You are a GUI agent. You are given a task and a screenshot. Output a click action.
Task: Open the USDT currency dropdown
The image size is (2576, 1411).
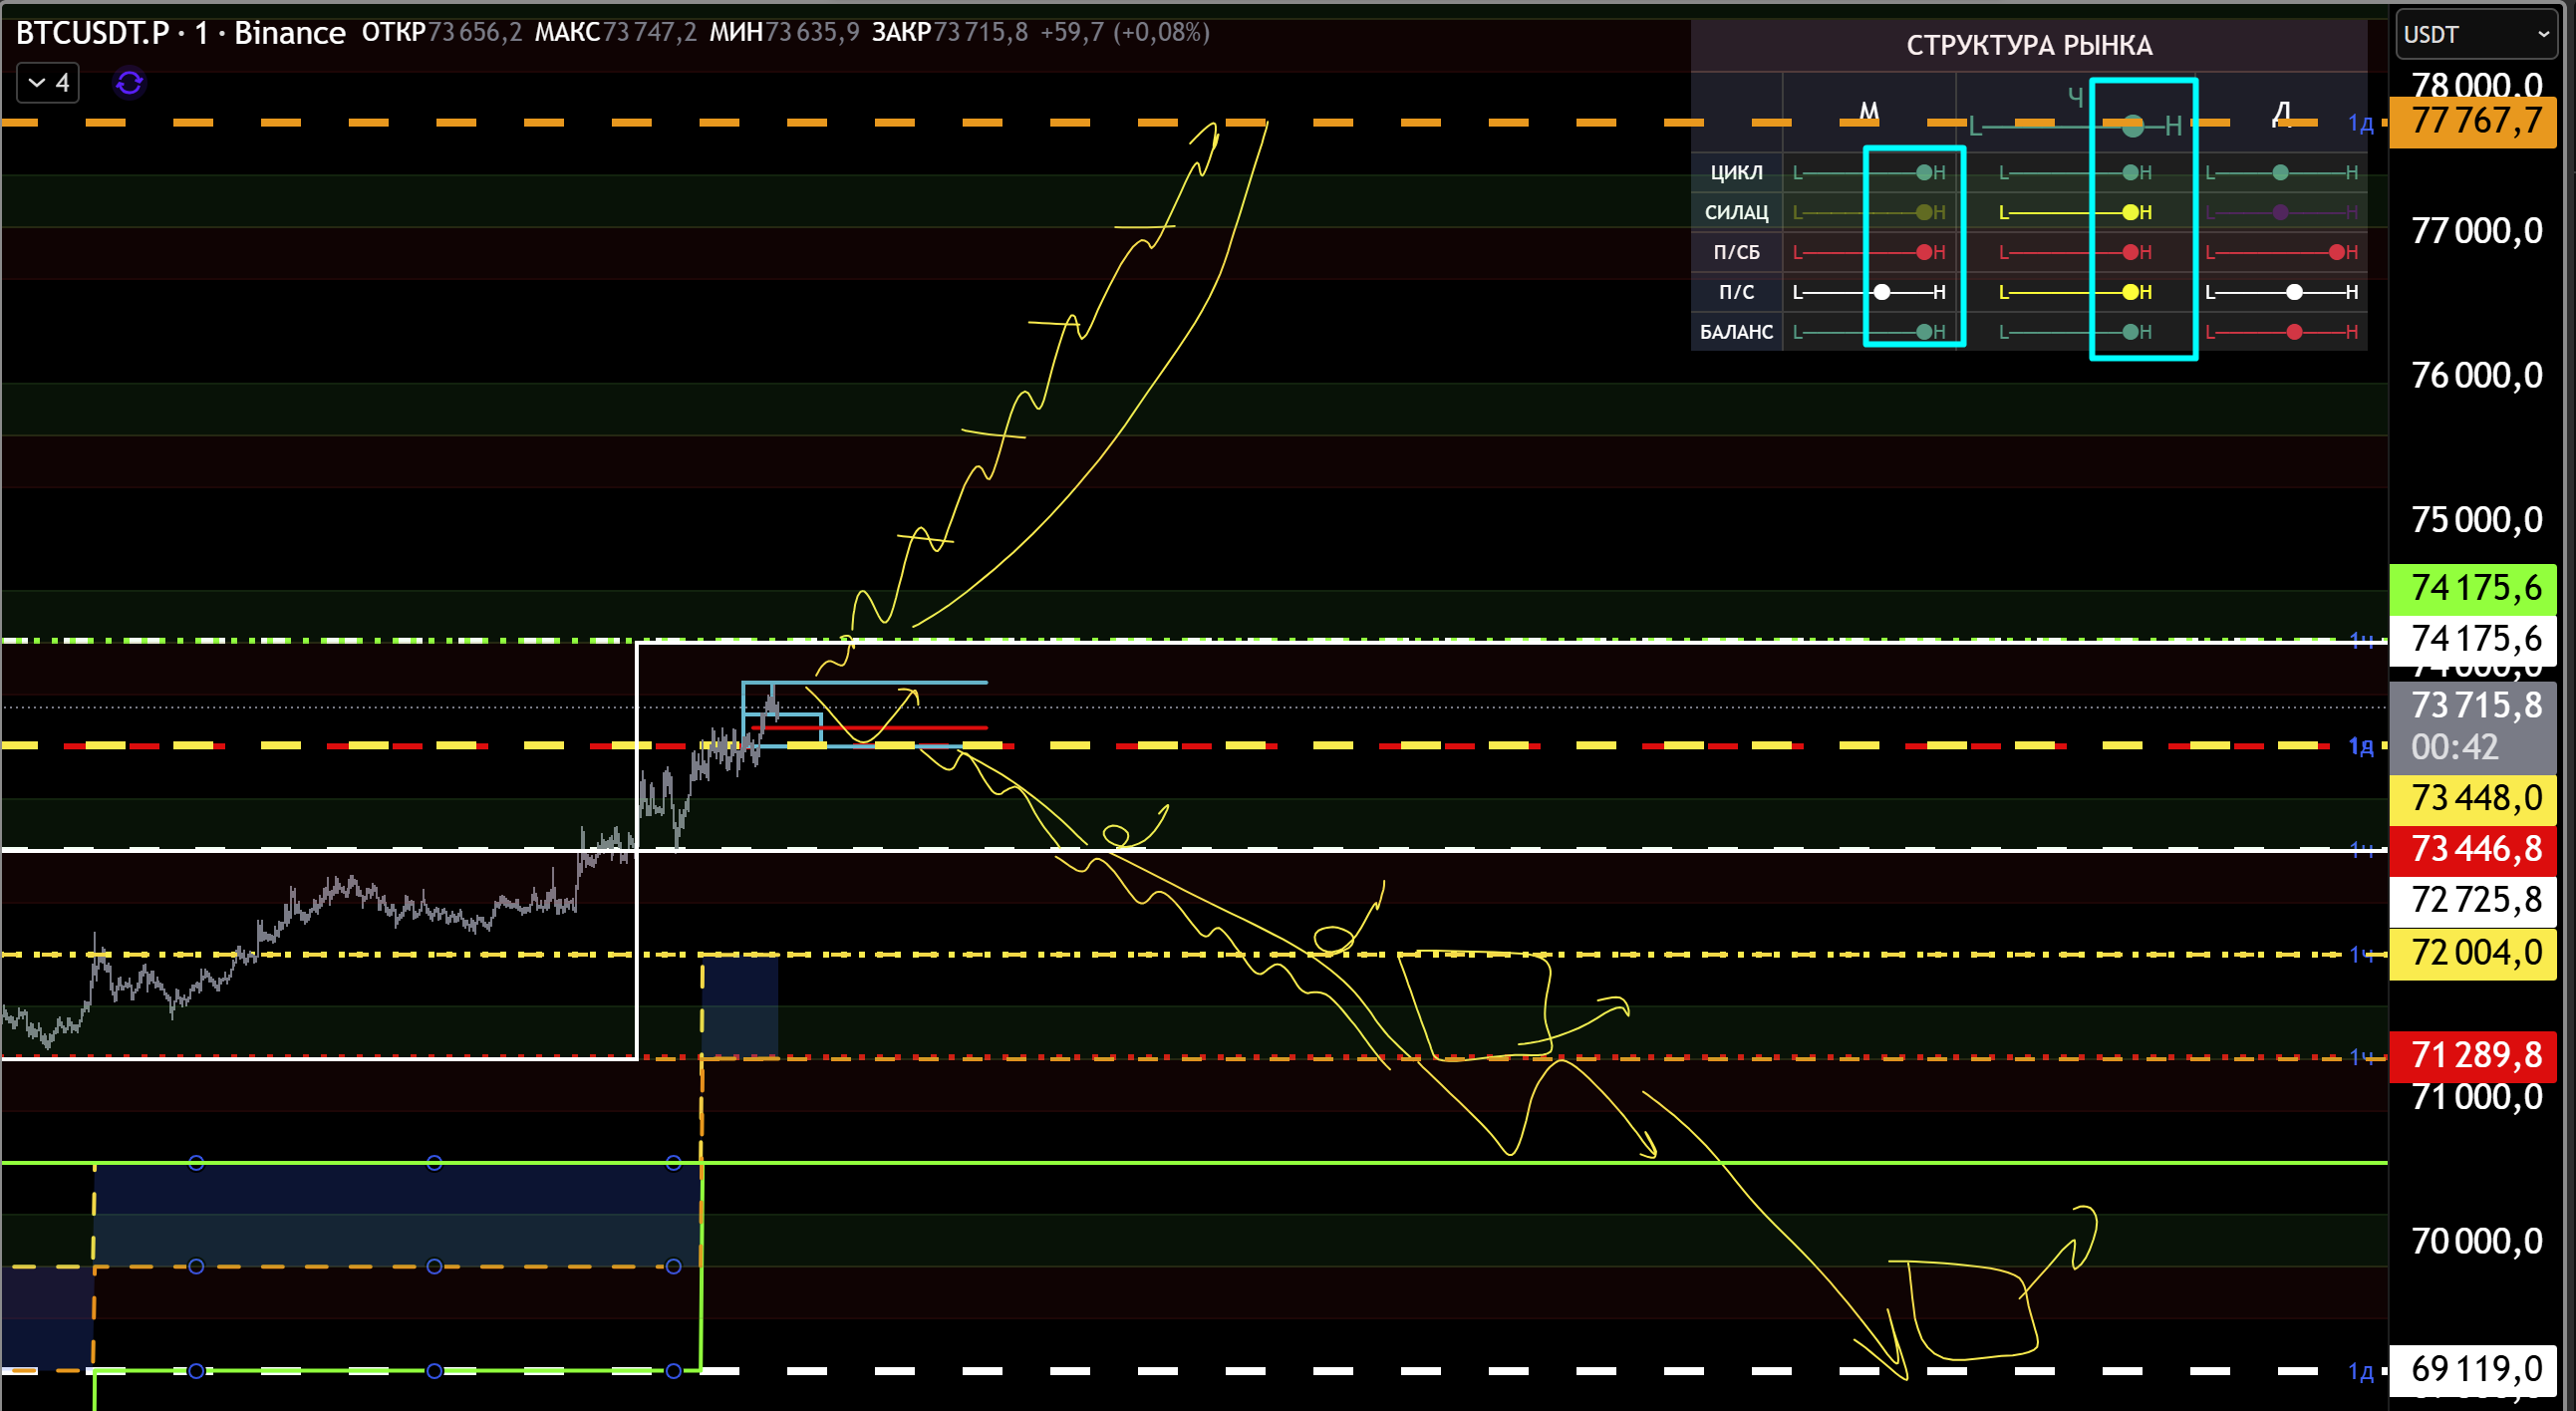[x=2475, y=35]
